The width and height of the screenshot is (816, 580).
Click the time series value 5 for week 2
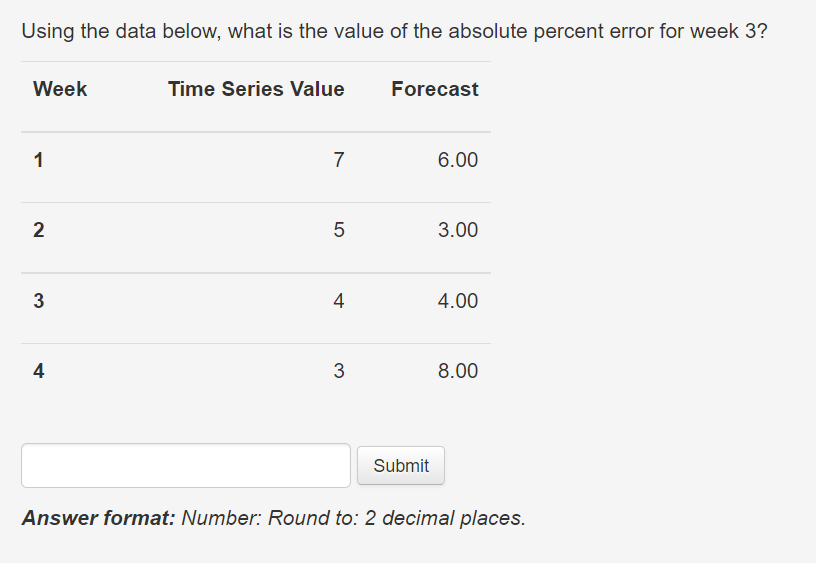pyautogui.click(x=339, y=229)
